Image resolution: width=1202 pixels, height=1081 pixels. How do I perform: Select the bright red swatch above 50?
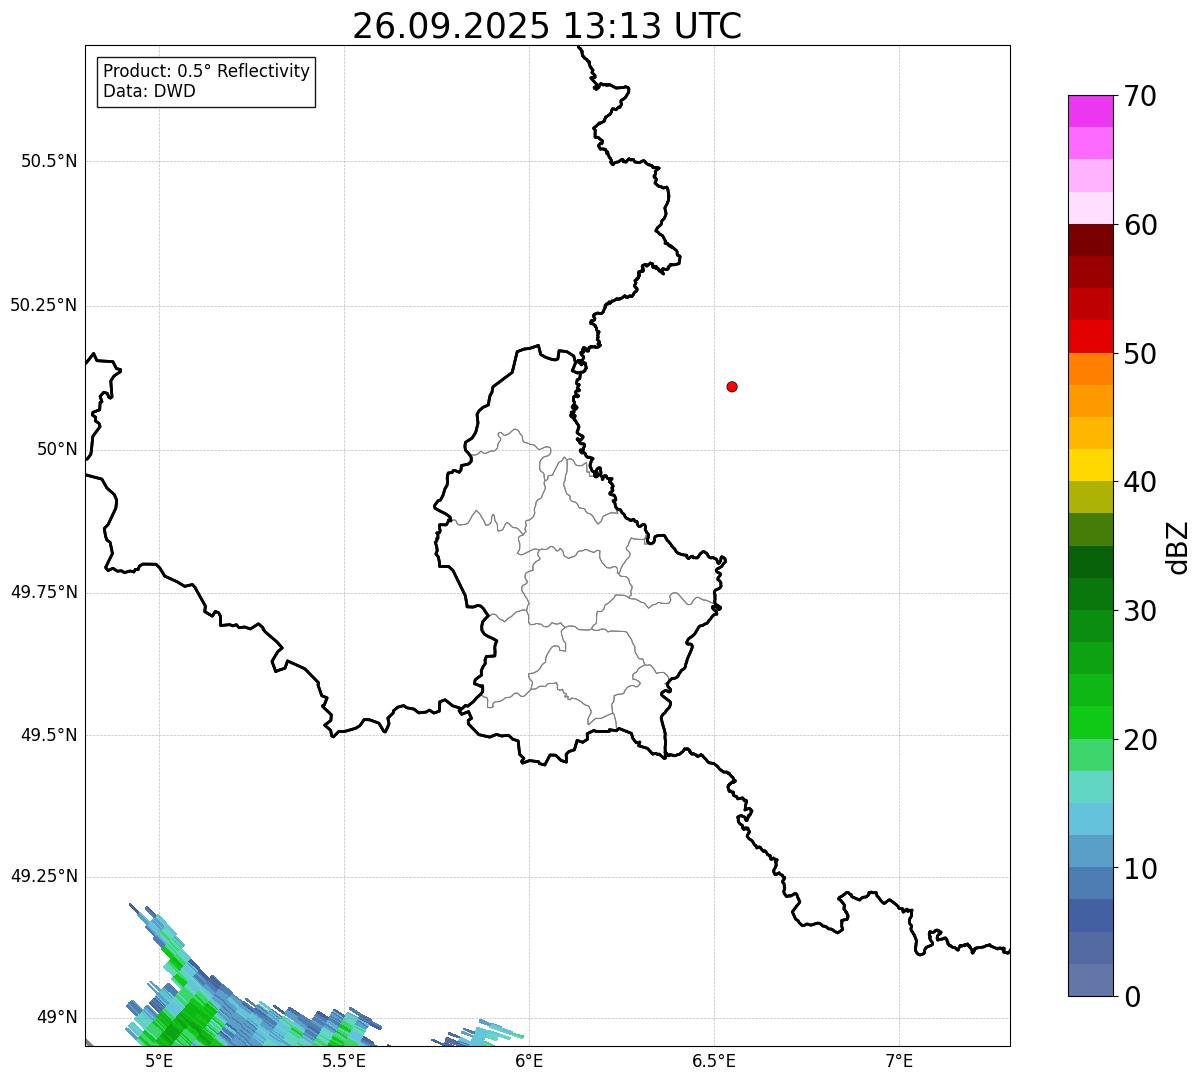1090,336
